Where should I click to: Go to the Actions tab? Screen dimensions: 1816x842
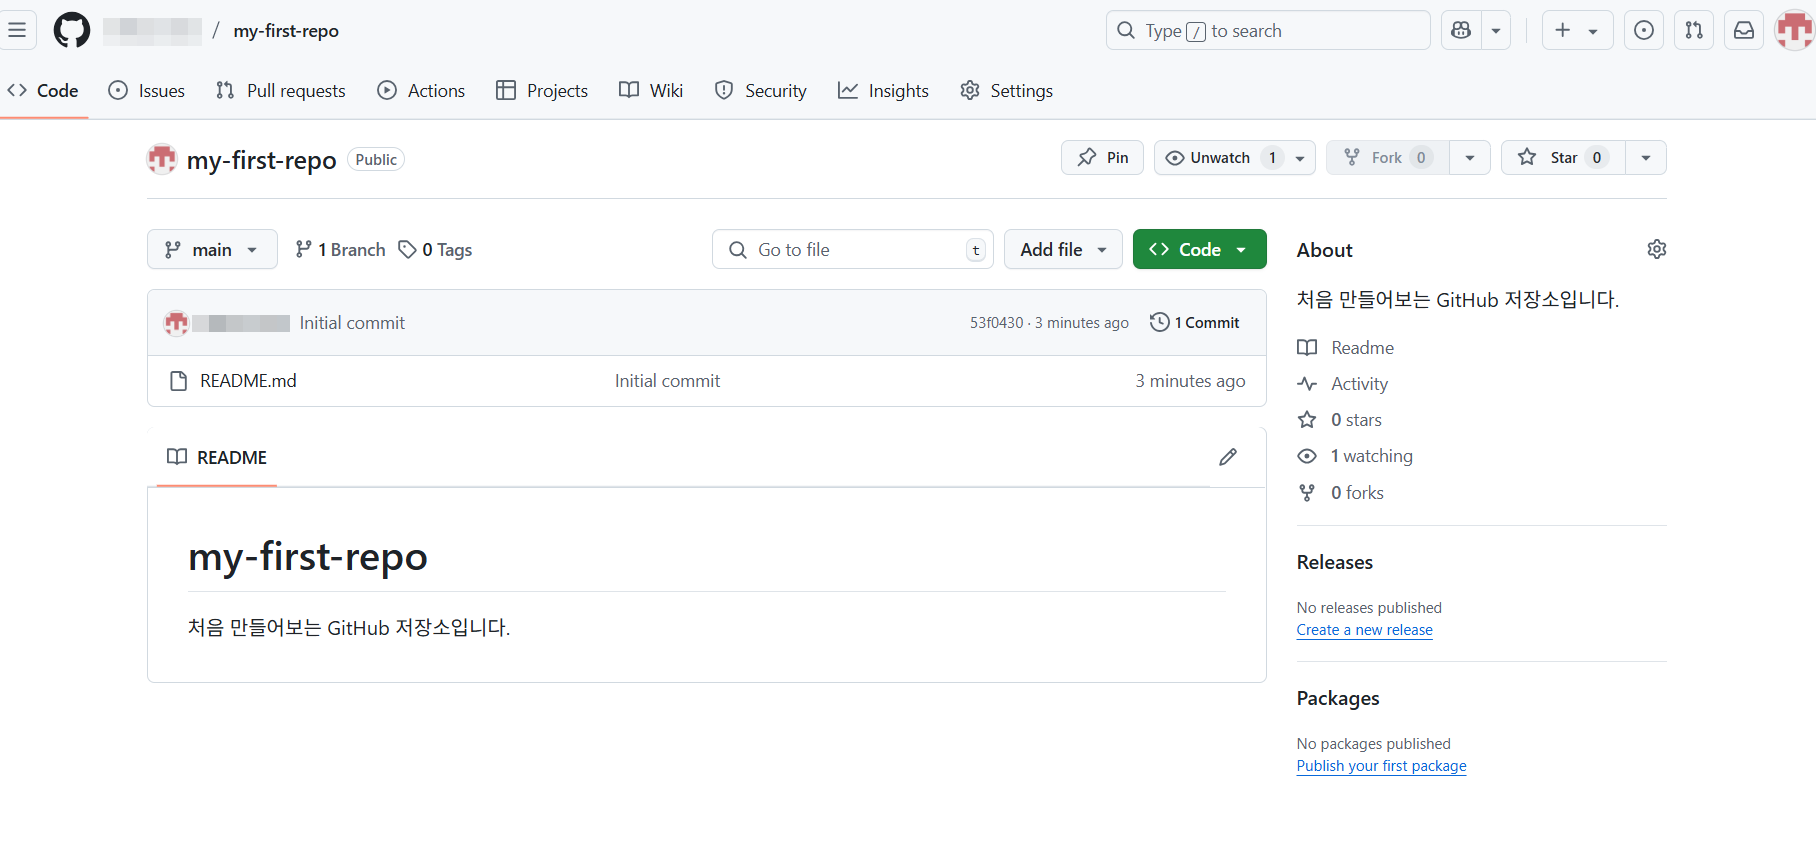pos(421,91)
